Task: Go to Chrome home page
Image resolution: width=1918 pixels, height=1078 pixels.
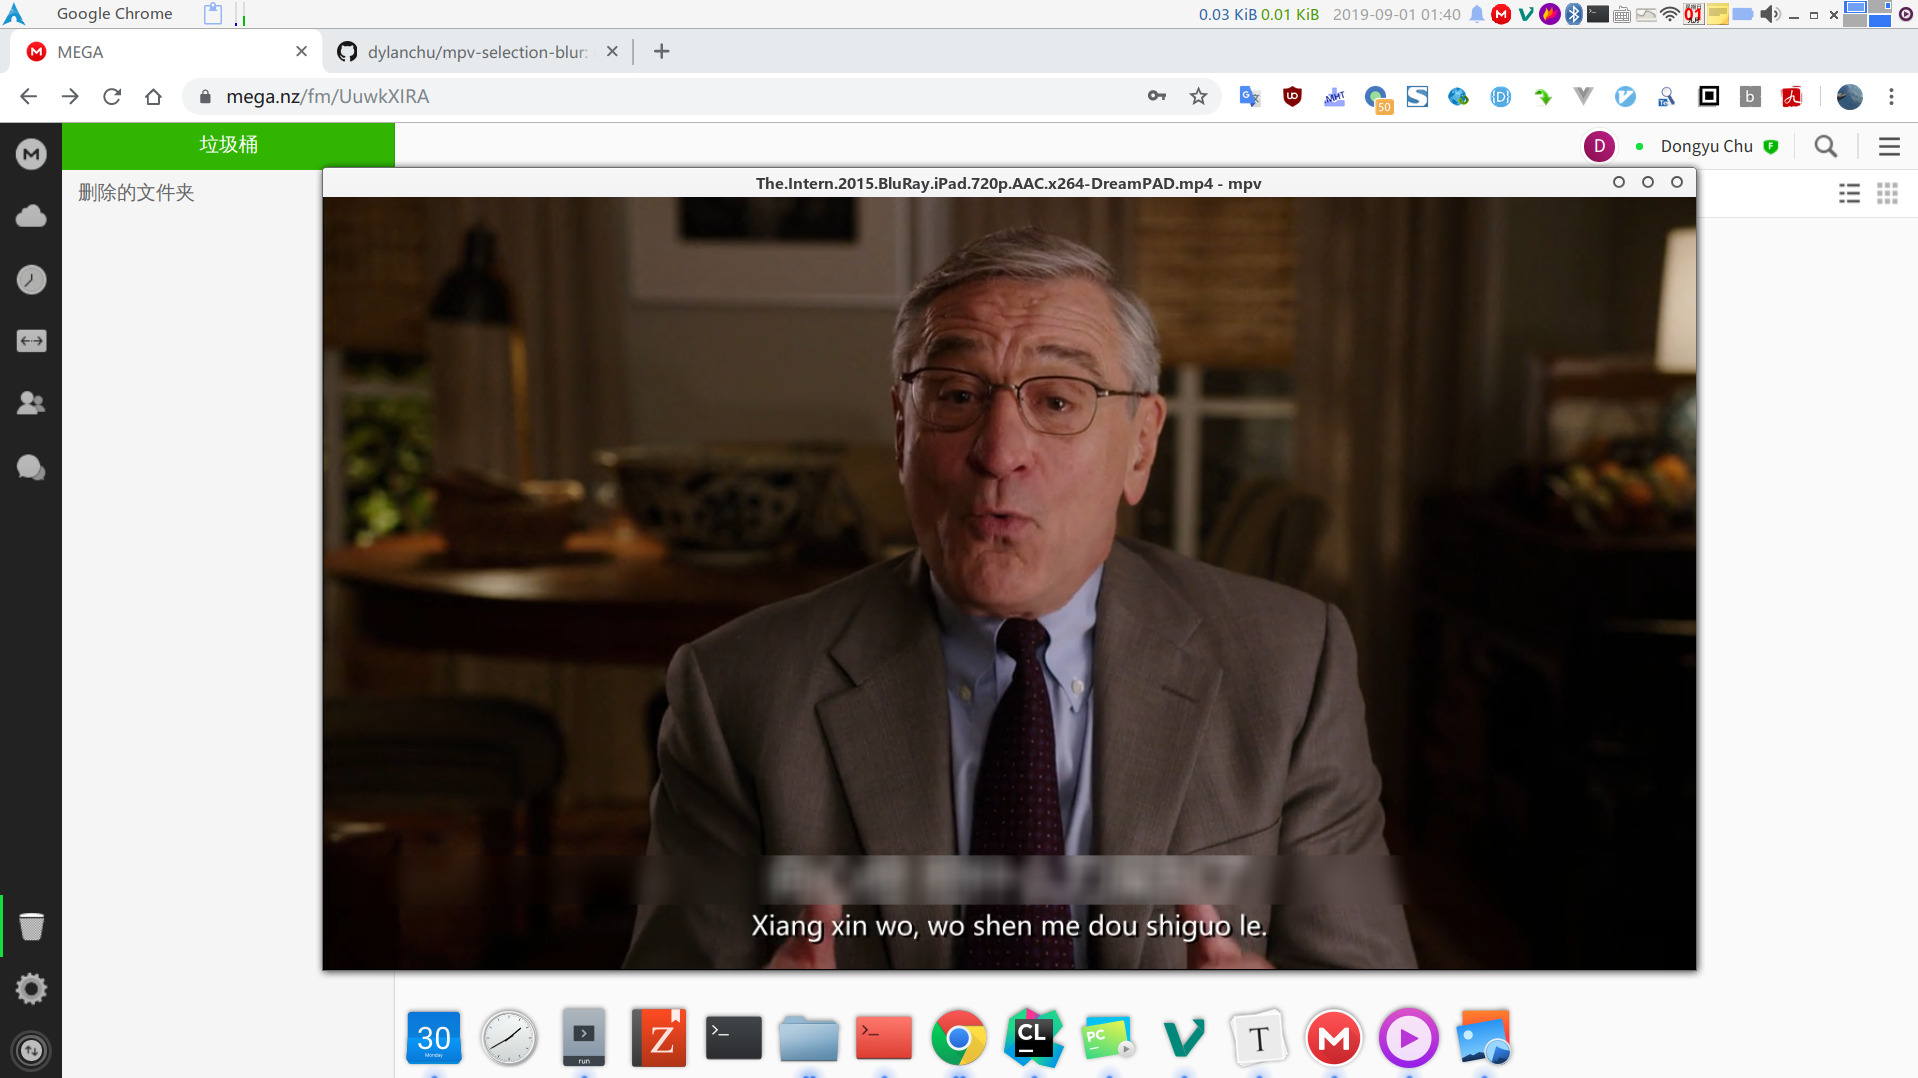Action: coord(153,96)
